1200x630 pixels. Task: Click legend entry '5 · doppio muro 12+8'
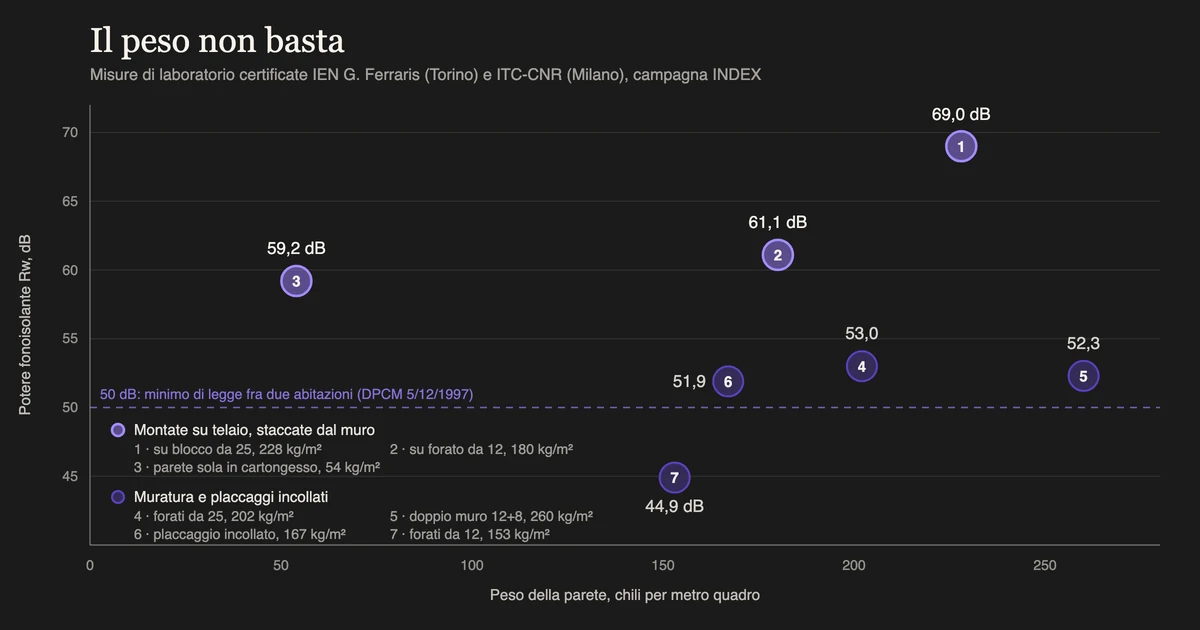tap(491, 516)
